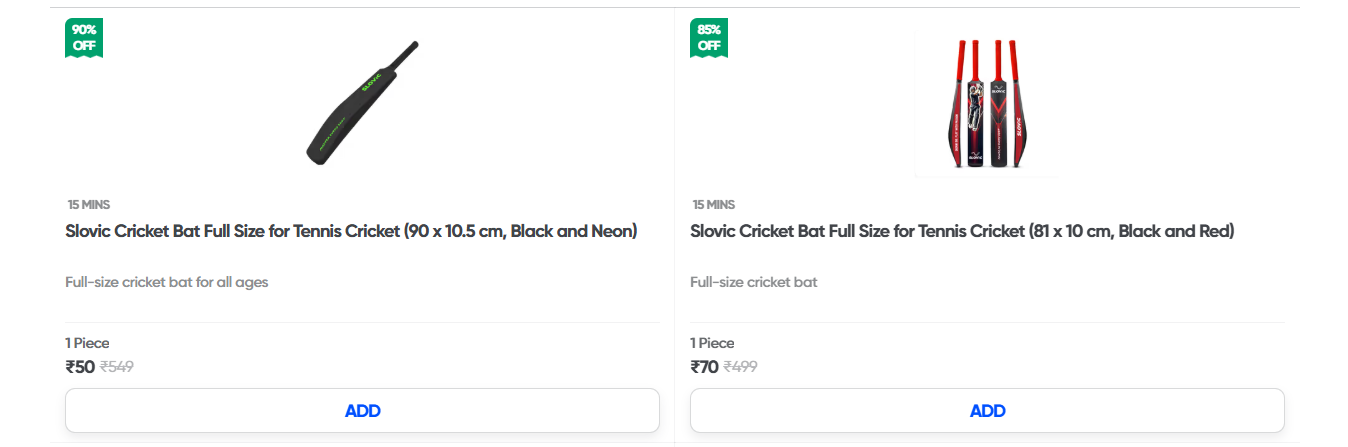
Task: Add the ₹70 Black and Red bat
Action: [x=987, y=411]
